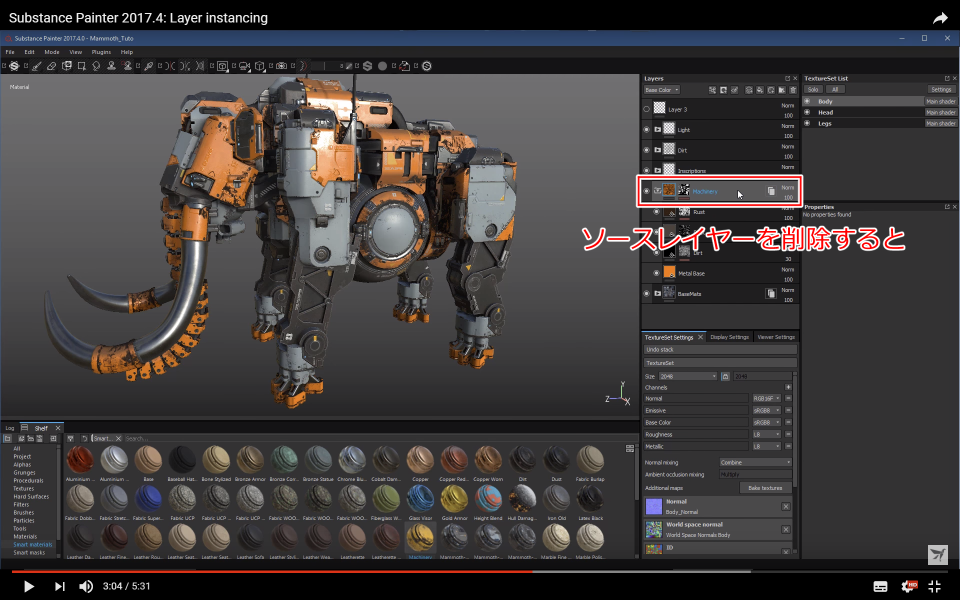
Task: Select the Glass Visor material swatch
Action: pos(420,500)
